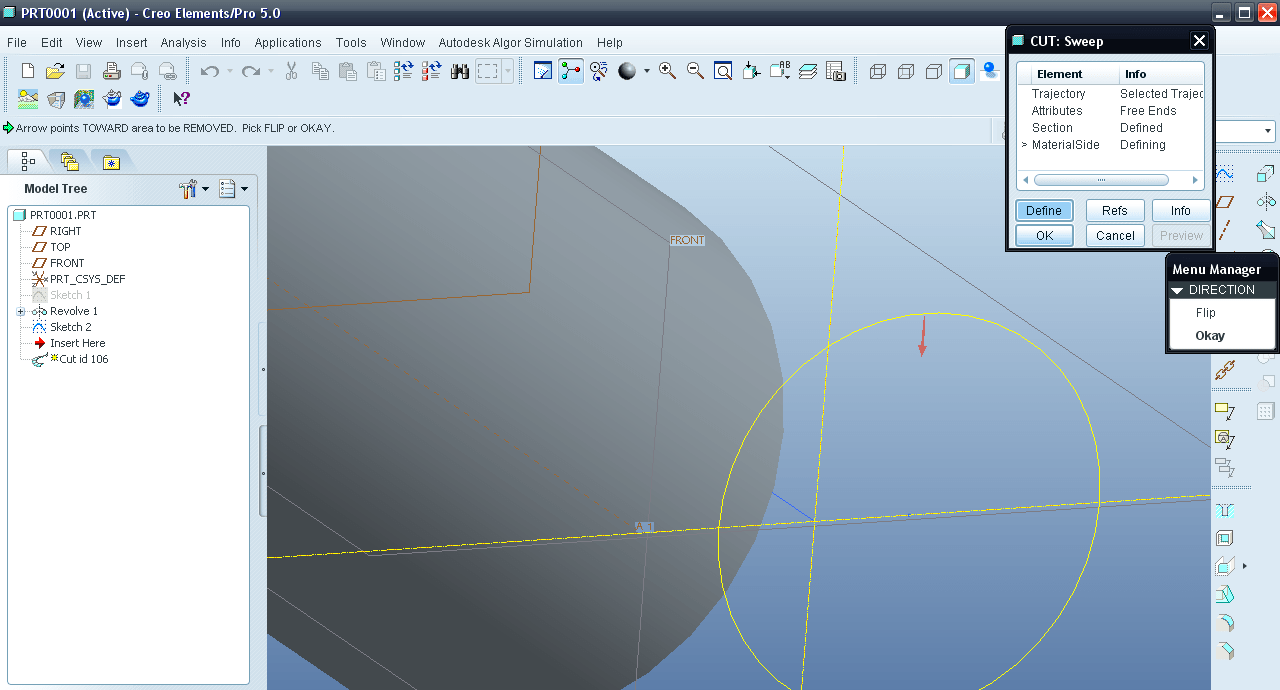Toggle enhanced realism icon
Image resolution: width=1280 pixels, height=690 pixels.
click(x=990, y=71)
